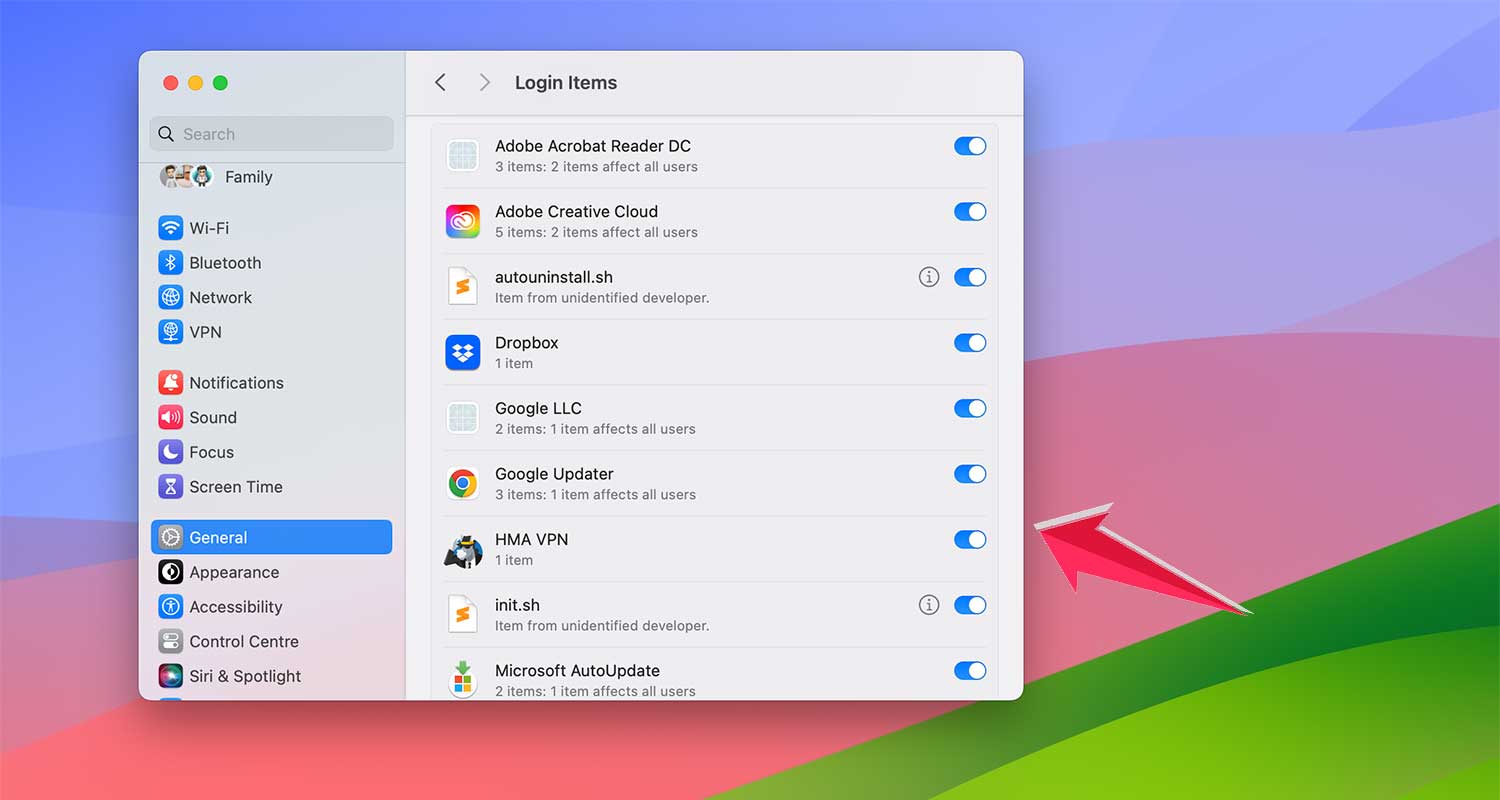This screenshot has width=1500, height=800.
Task: Click the back navigation chevron
Action: coord(440,83)
